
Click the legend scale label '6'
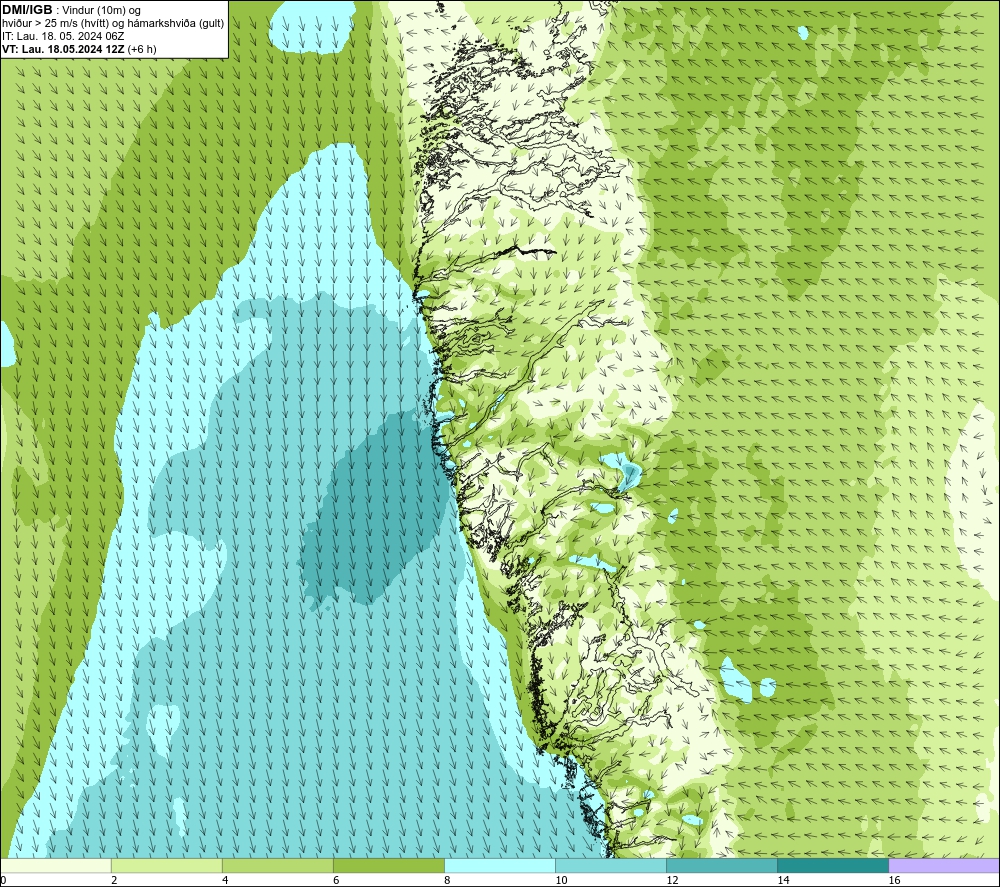tap(336, 880)
